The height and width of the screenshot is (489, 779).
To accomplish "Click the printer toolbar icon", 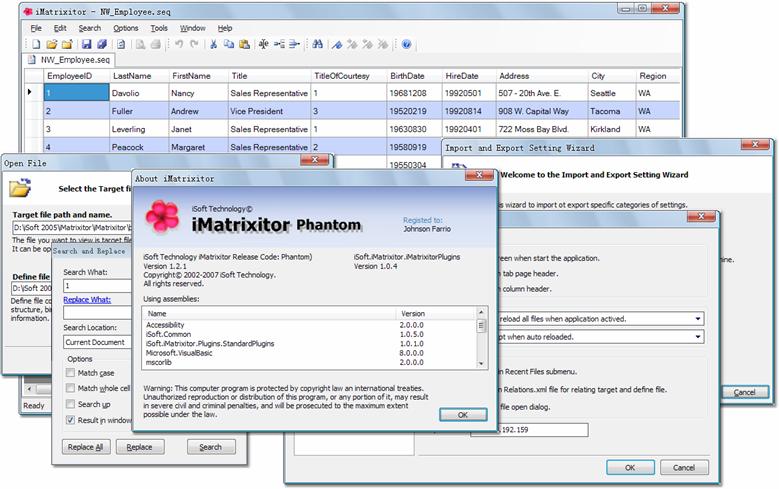I will [156, 44].
